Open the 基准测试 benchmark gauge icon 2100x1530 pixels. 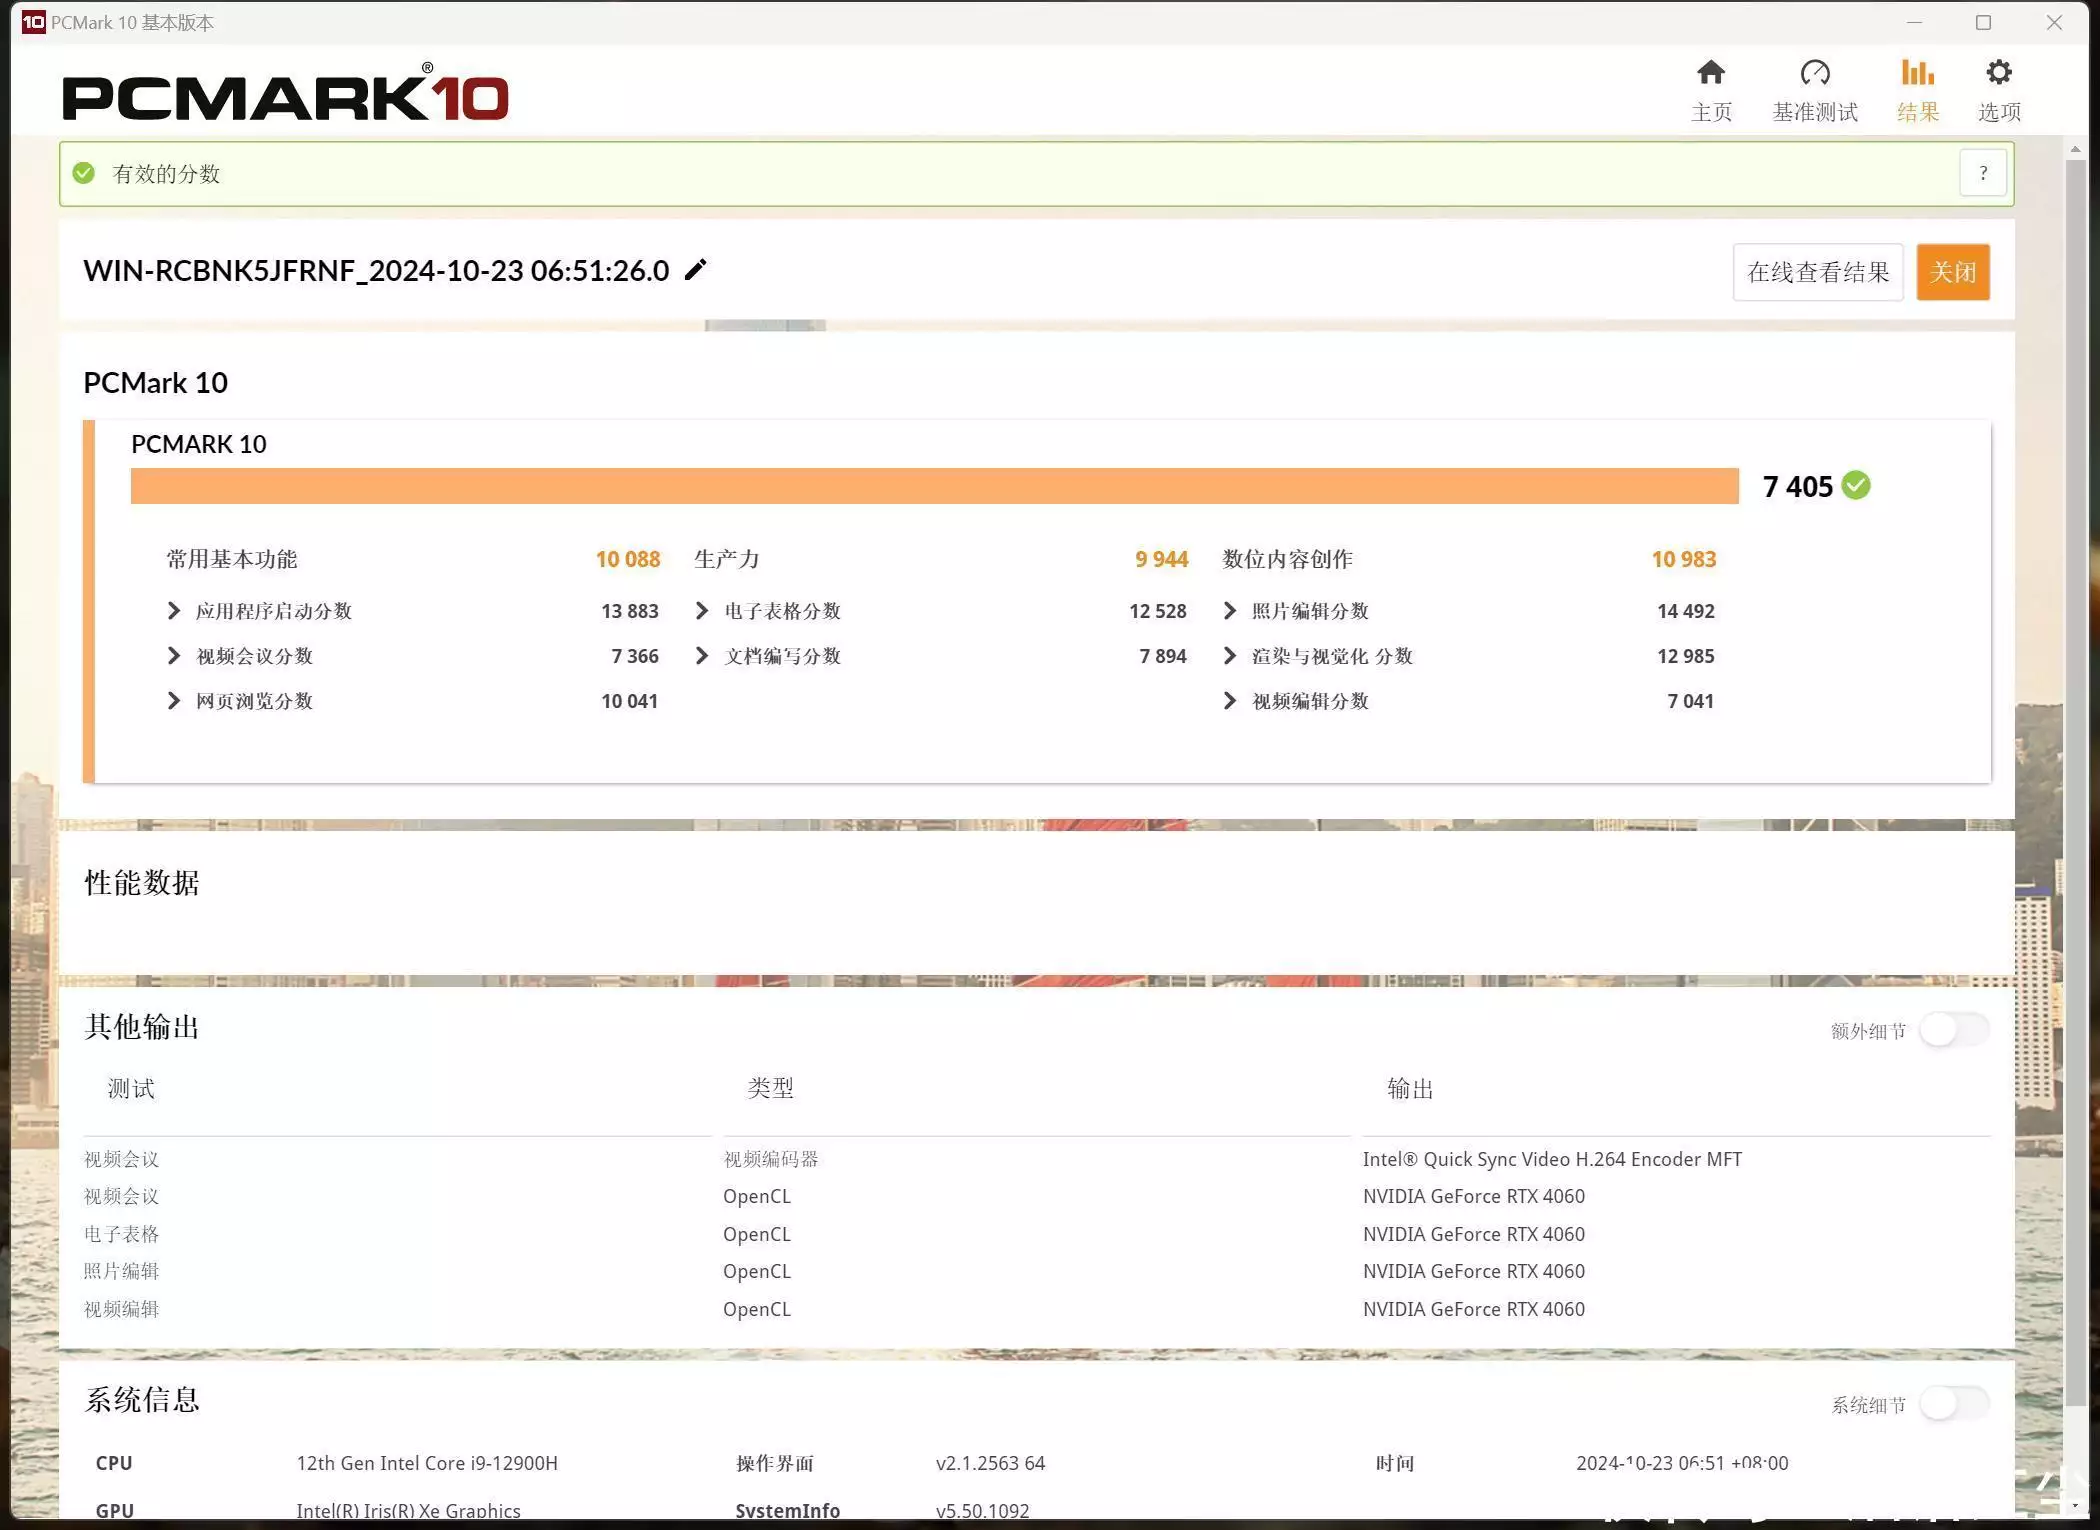pyautogui.click(x=1815, y=73)
